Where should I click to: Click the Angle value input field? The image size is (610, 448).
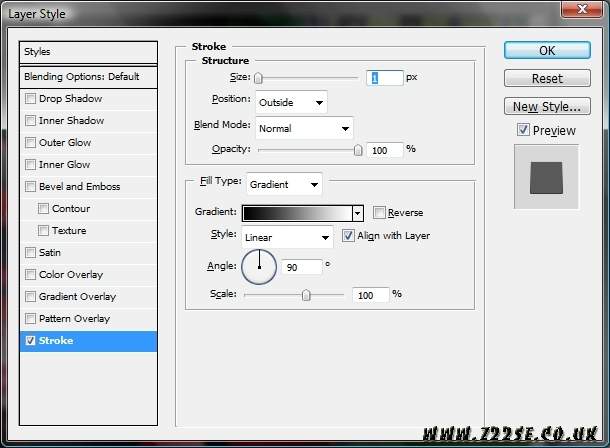[x=302, y=267]
